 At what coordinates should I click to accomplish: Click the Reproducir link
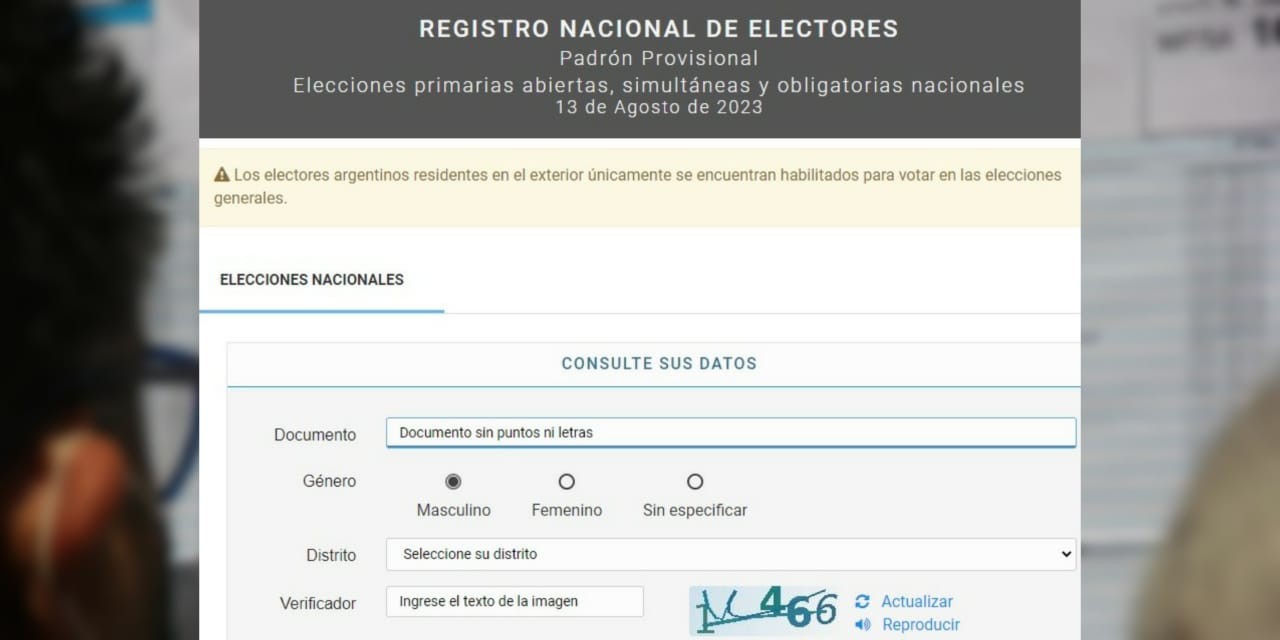919,624
